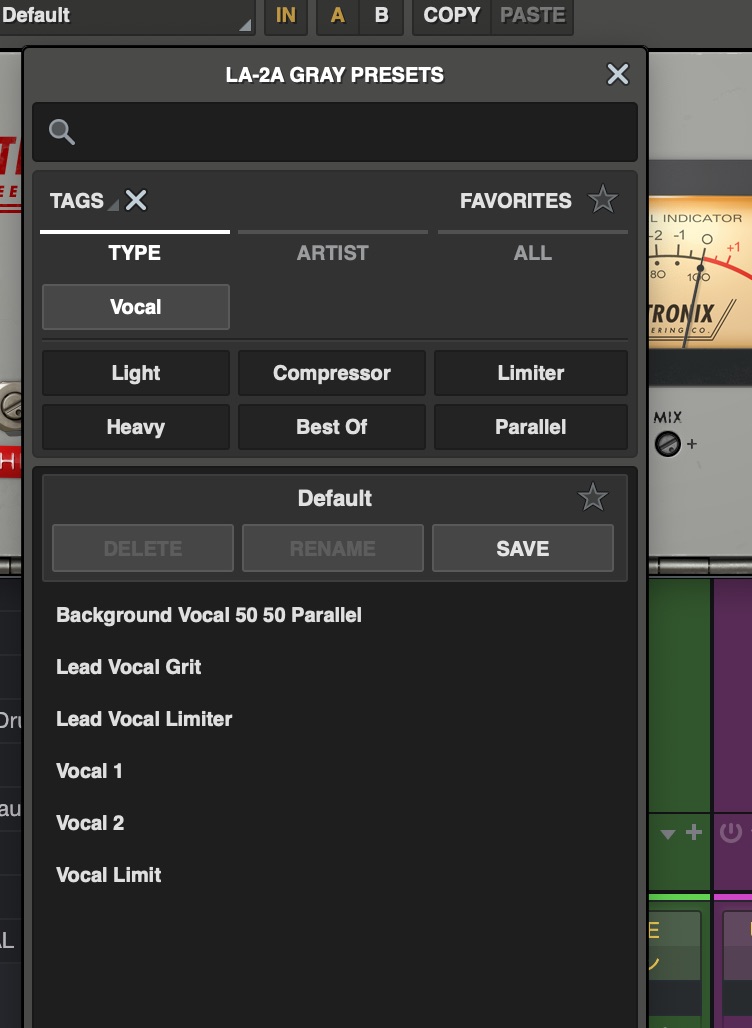Toggle the IN bypass button

tap(286, 16)
